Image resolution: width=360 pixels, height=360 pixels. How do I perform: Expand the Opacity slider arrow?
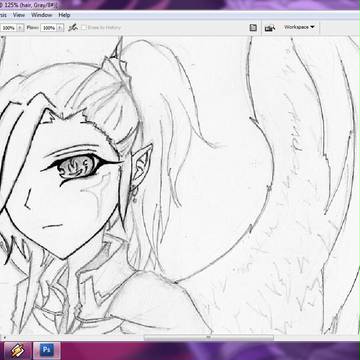click(x=21, y=28)
